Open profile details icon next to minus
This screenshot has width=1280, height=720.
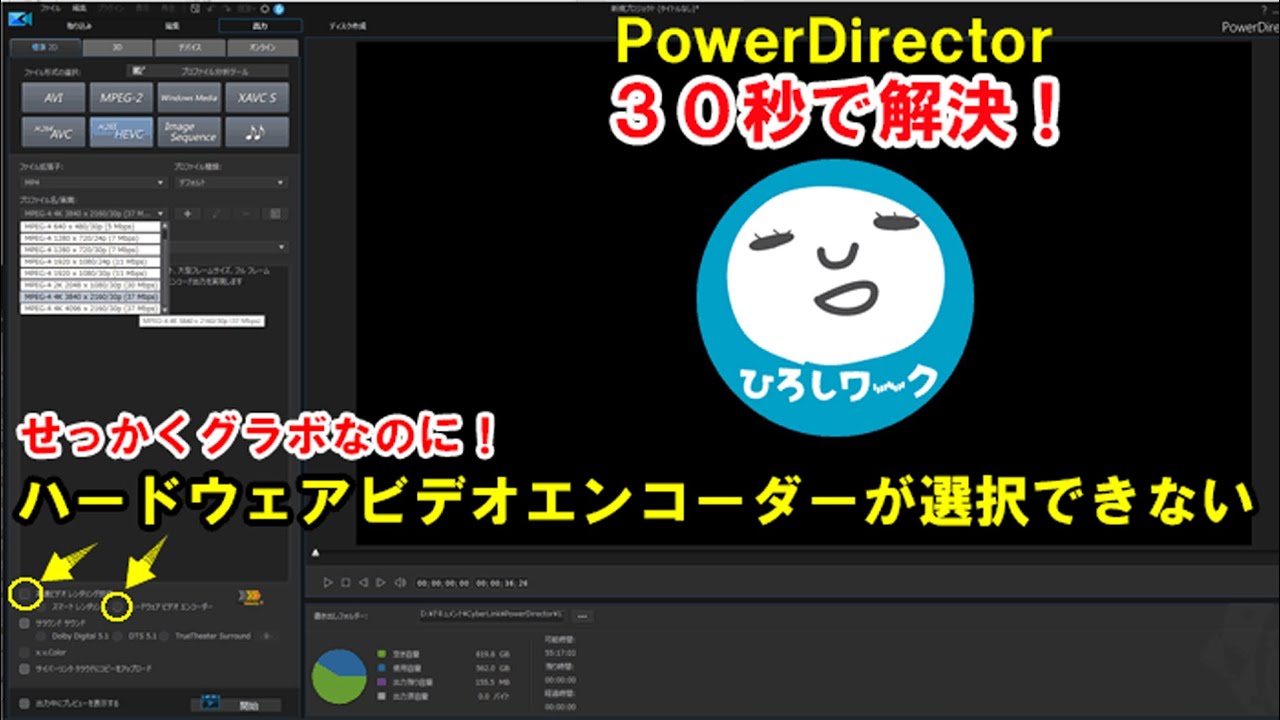276,213
